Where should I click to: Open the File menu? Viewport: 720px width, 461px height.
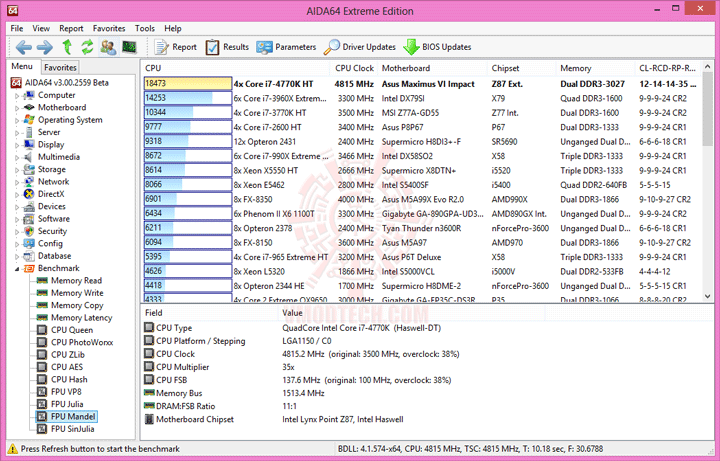tap(17, 28)
